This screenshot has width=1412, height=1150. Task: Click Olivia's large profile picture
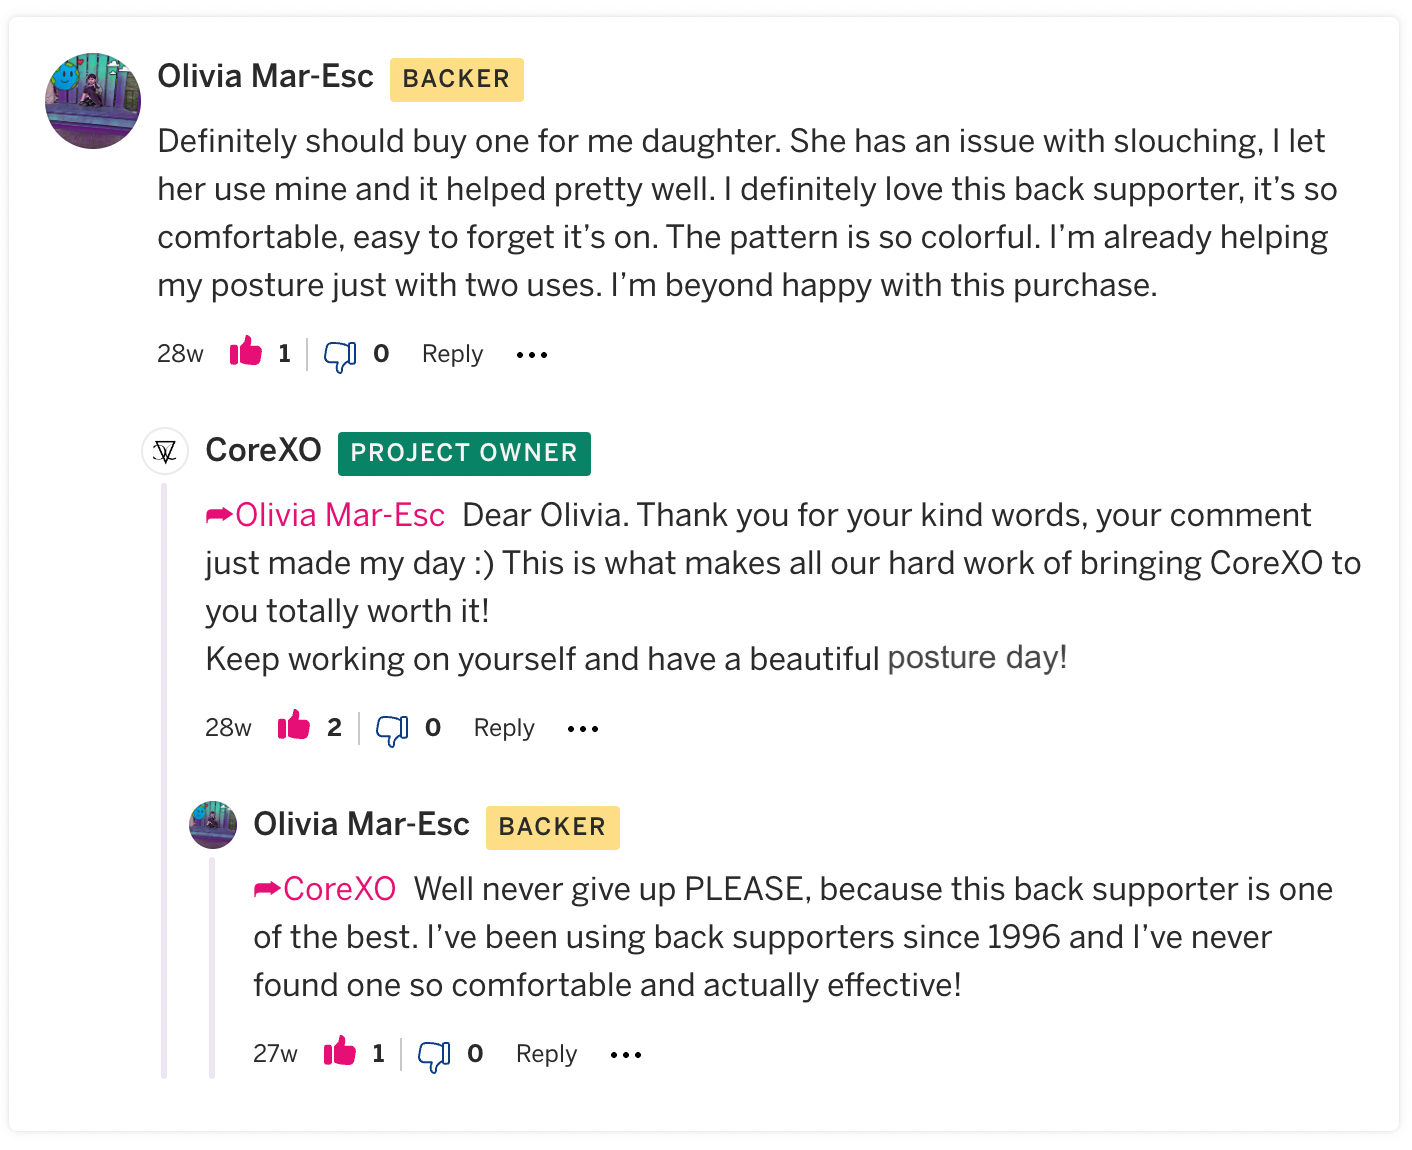point(93,101)
